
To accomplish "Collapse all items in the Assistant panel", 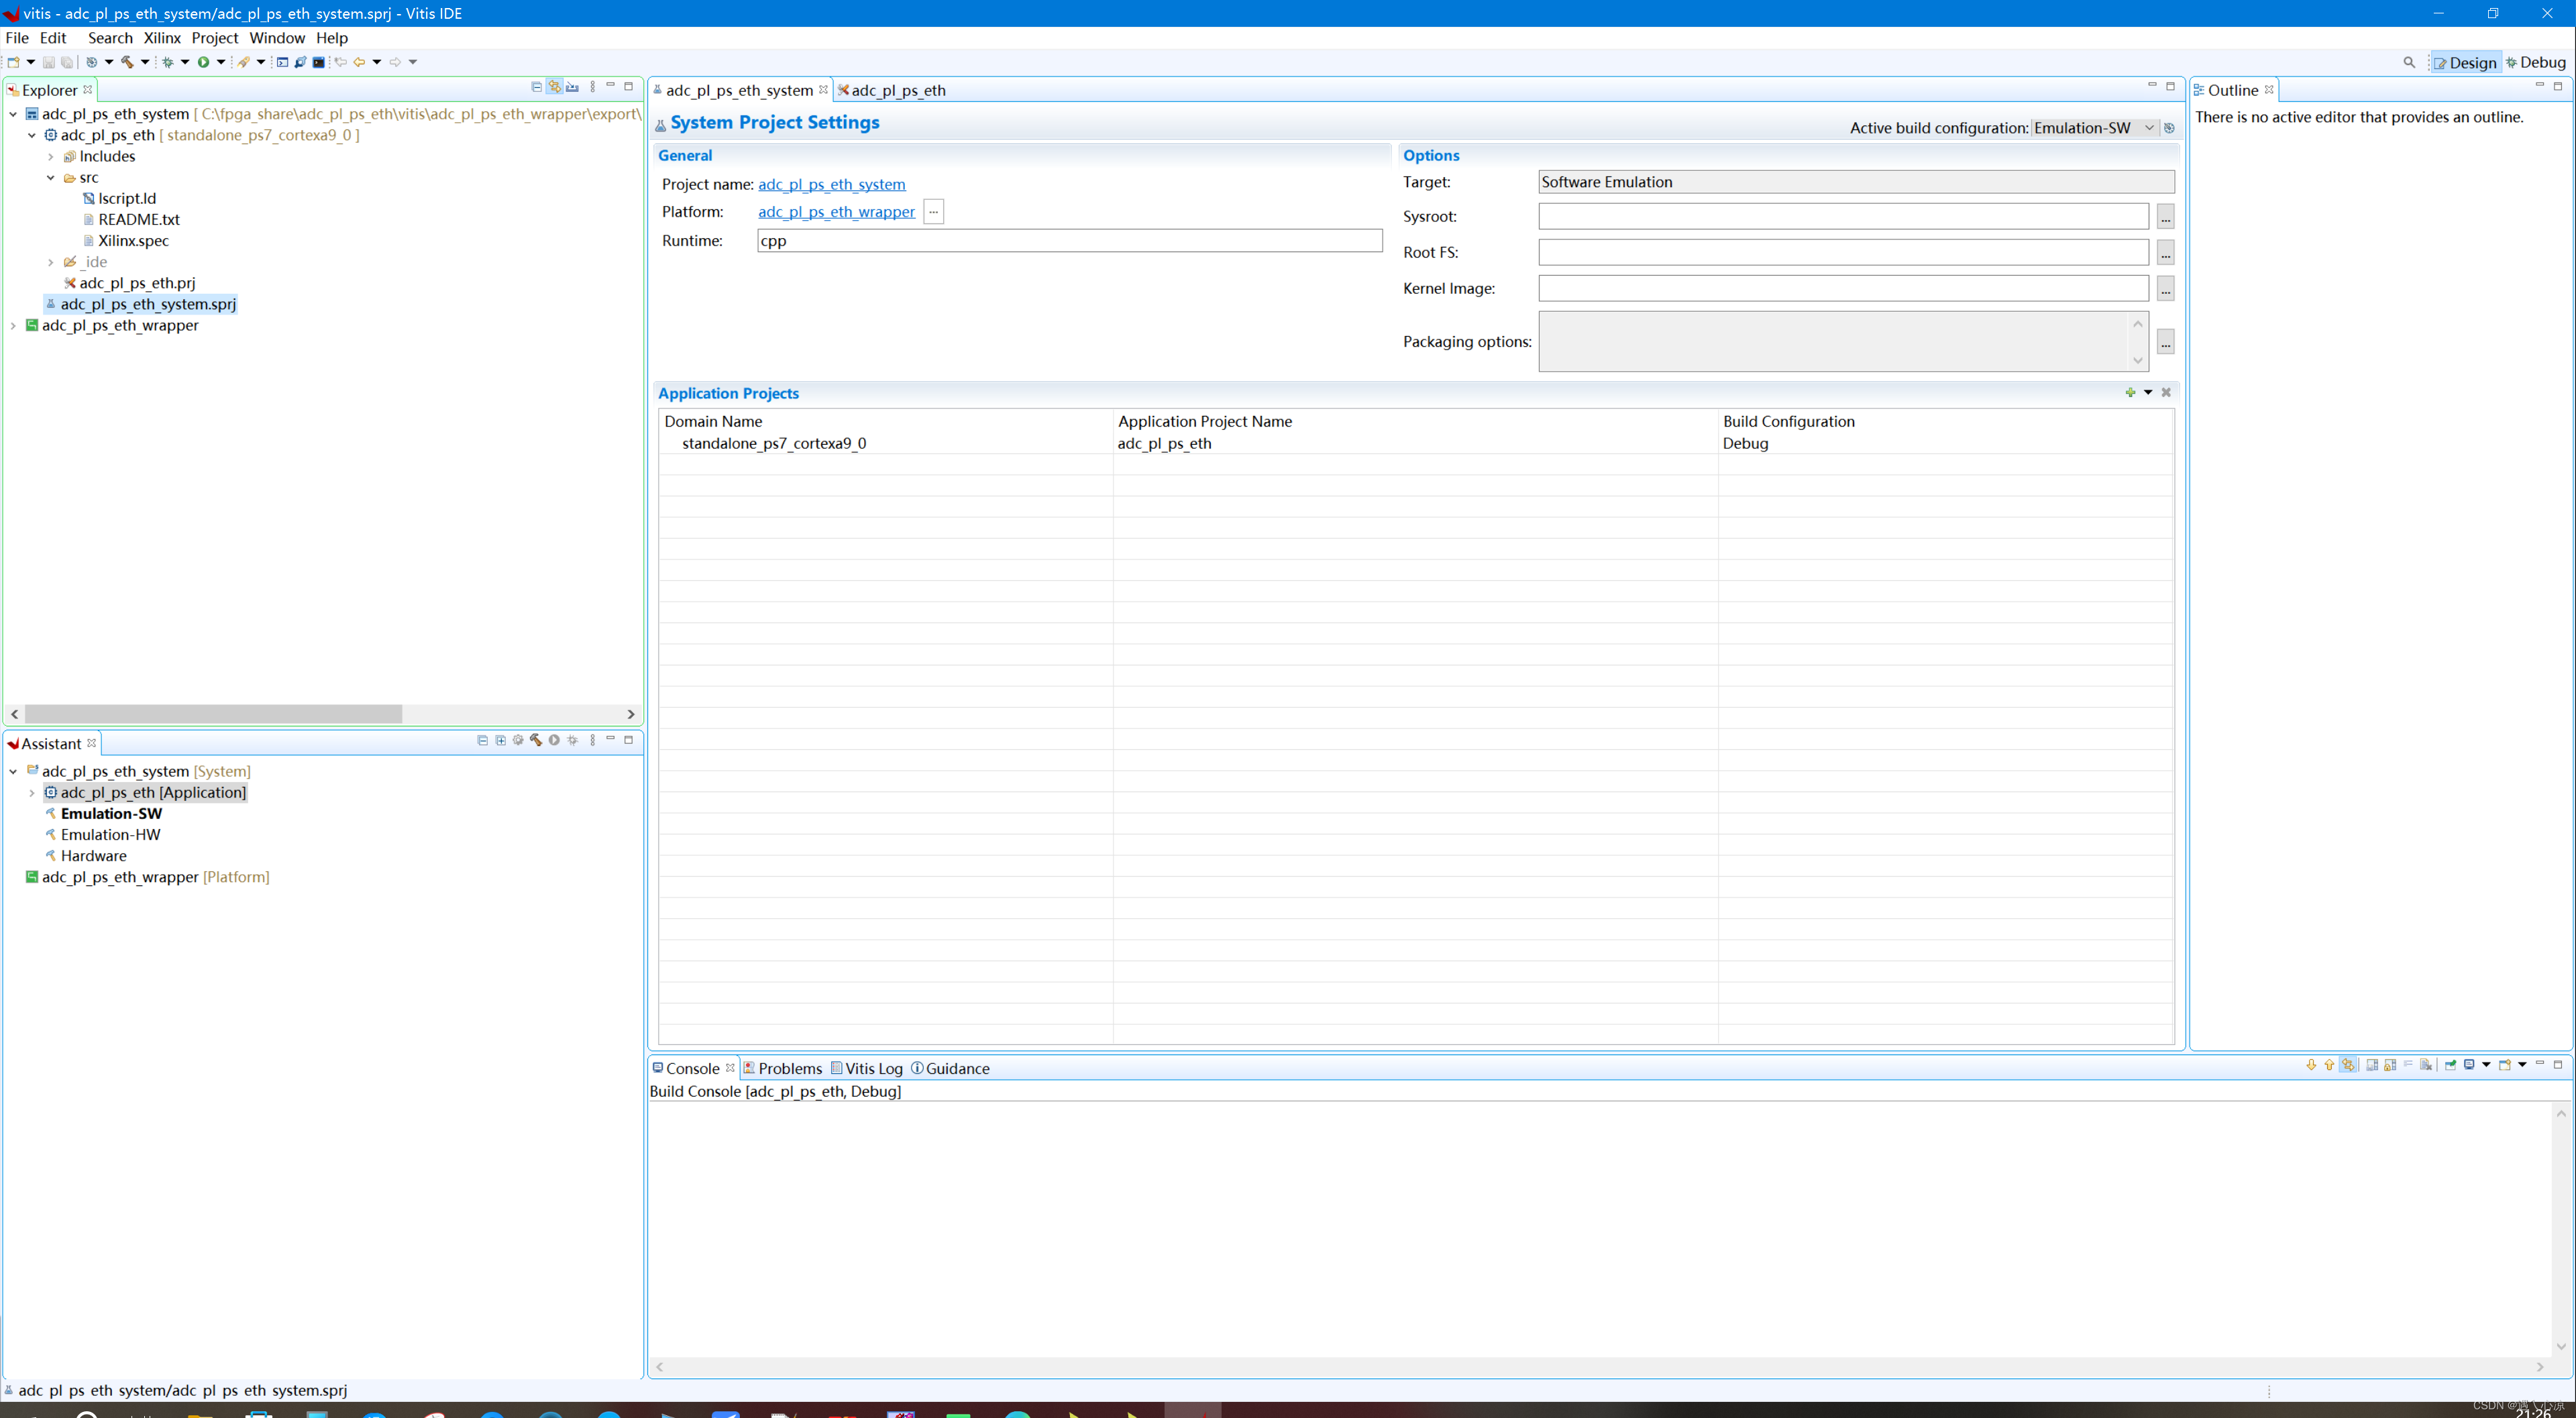I will (x=482, y=740).
